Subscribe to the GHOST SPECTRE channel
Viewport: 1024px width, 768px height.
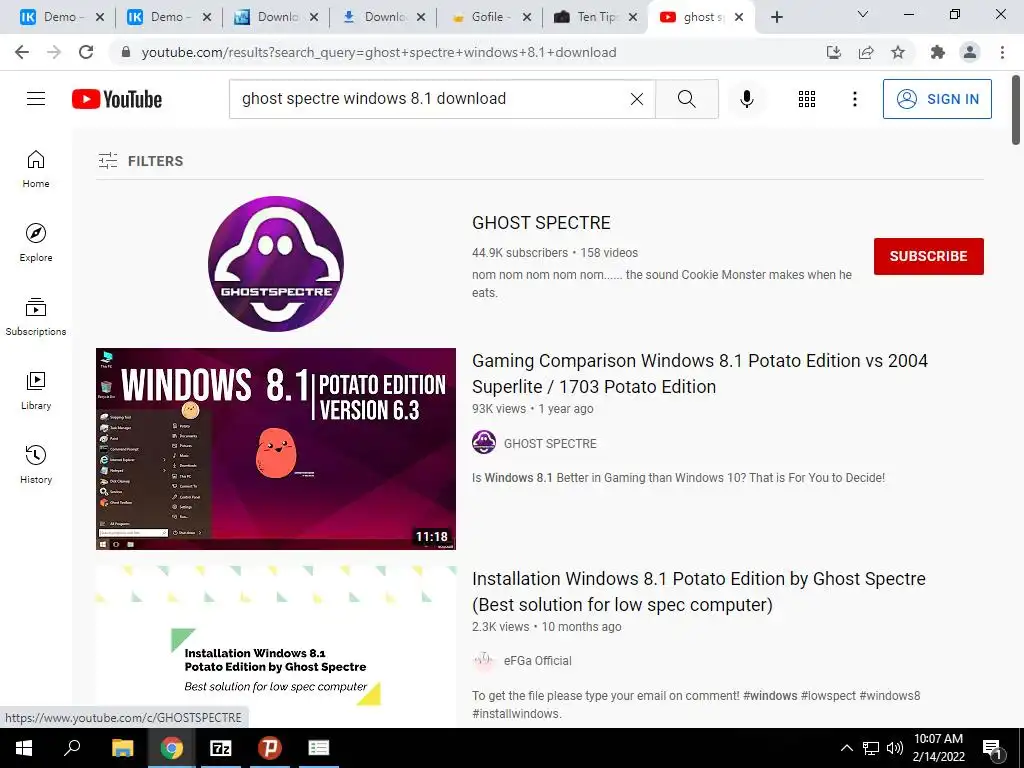929,256
